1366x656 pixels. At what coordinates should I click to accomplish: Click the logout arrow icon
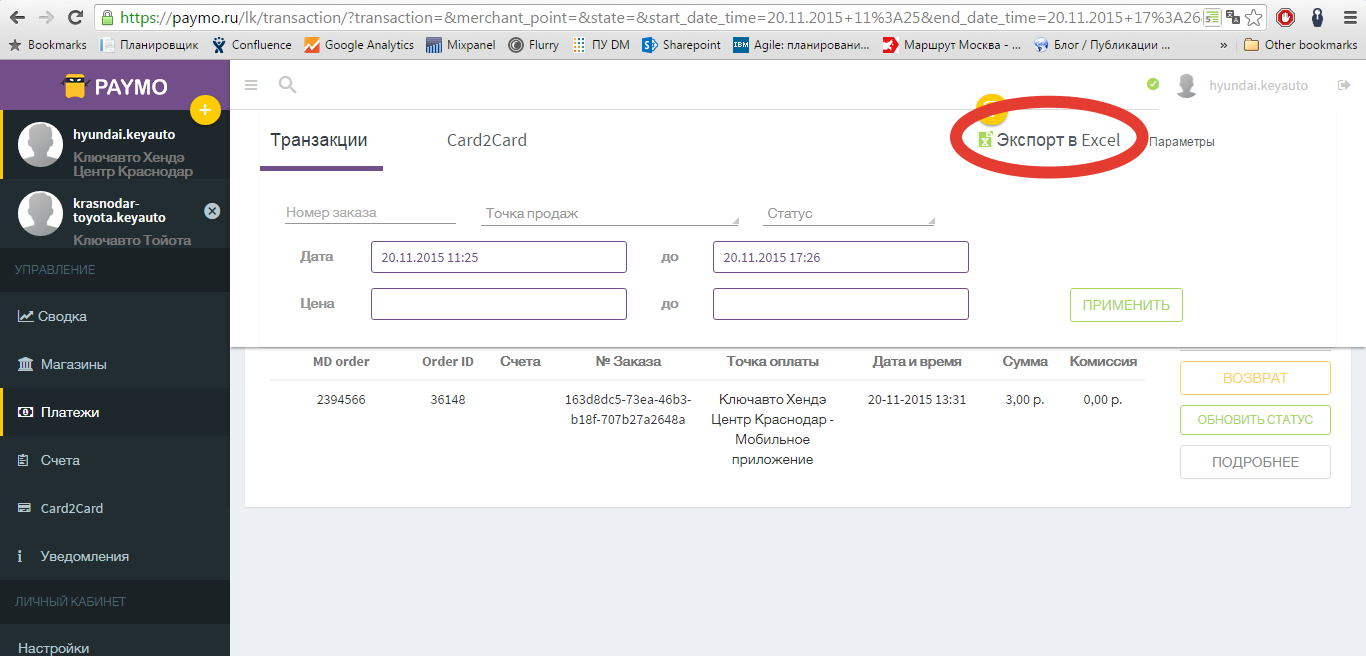[1344, 85]
